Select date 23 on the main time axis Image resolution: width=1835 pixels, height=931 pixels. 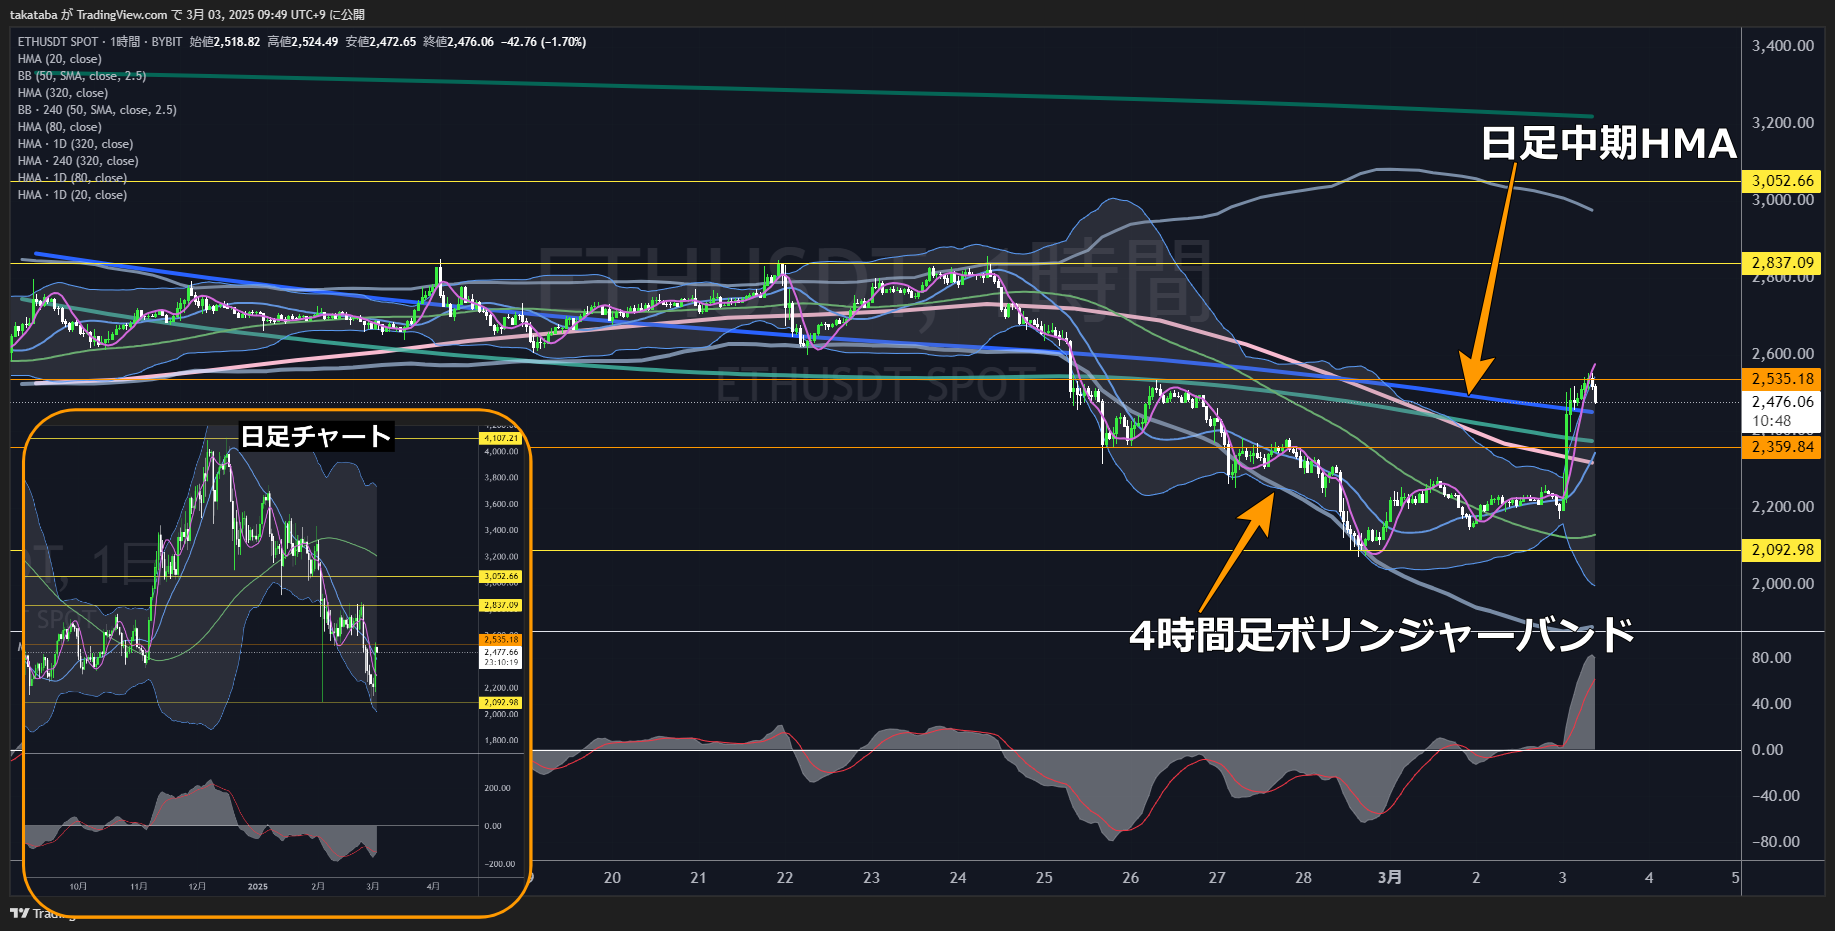[x=871, y=878]
